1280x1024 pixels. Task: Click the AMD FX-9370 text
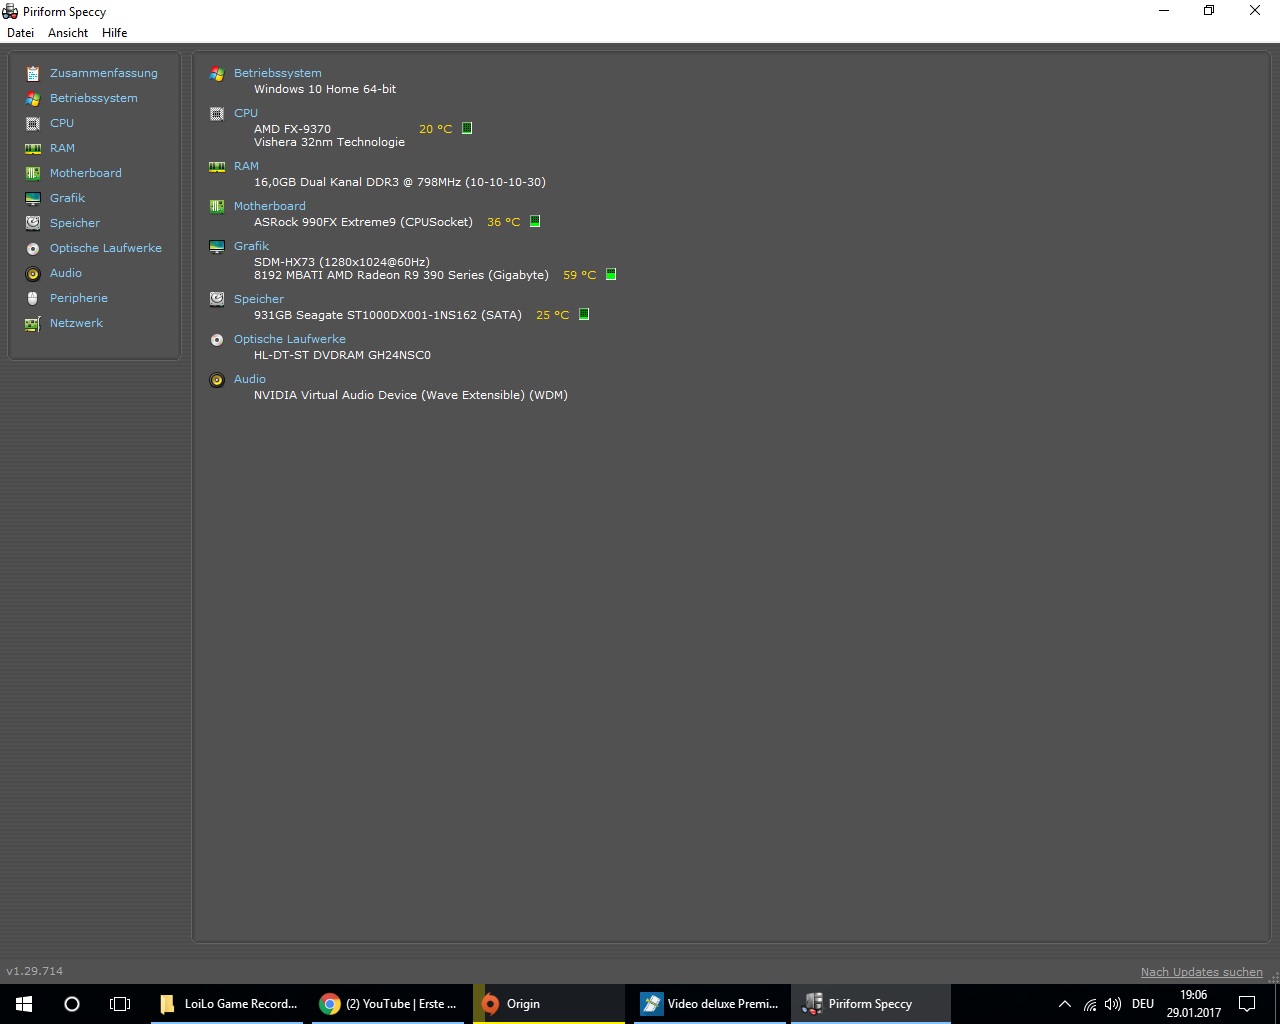click(292, 129)
